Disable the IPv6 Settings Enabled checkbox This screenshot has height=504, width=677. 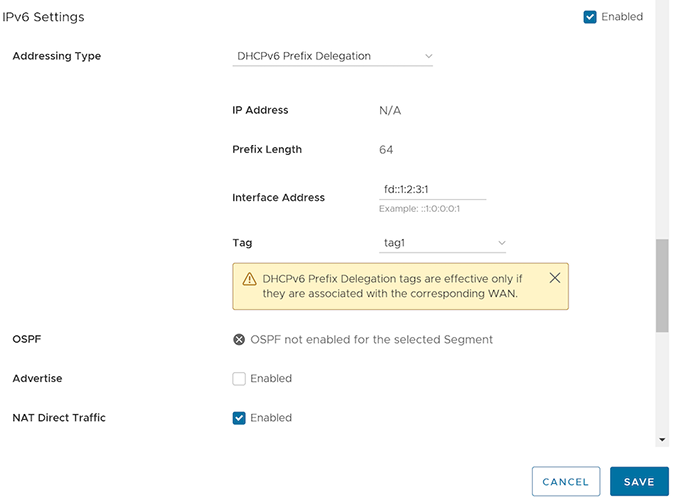click(590, 17)
